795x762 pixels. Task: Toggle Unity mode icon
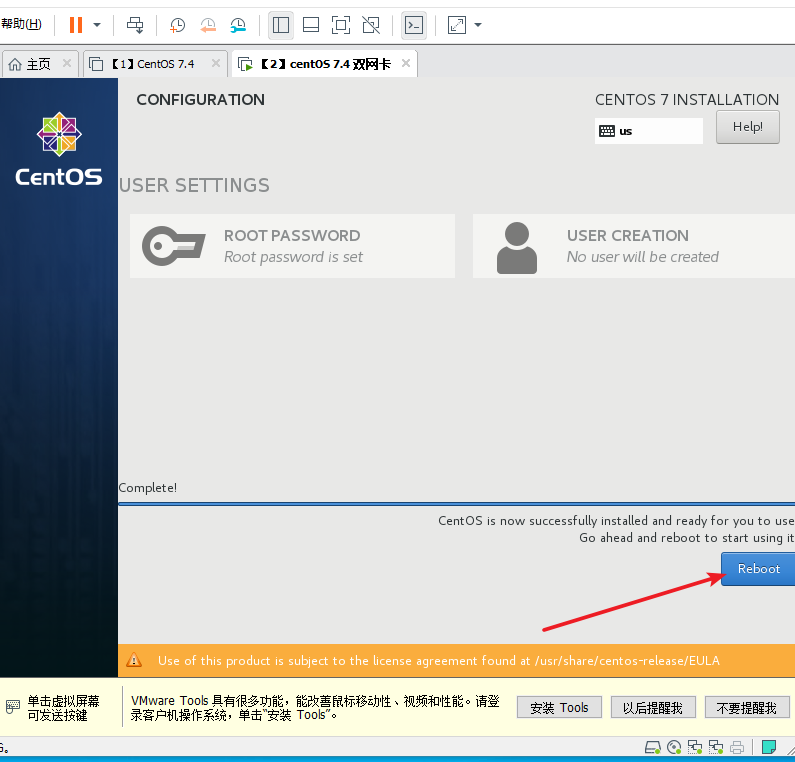click(x=371, y=25)
